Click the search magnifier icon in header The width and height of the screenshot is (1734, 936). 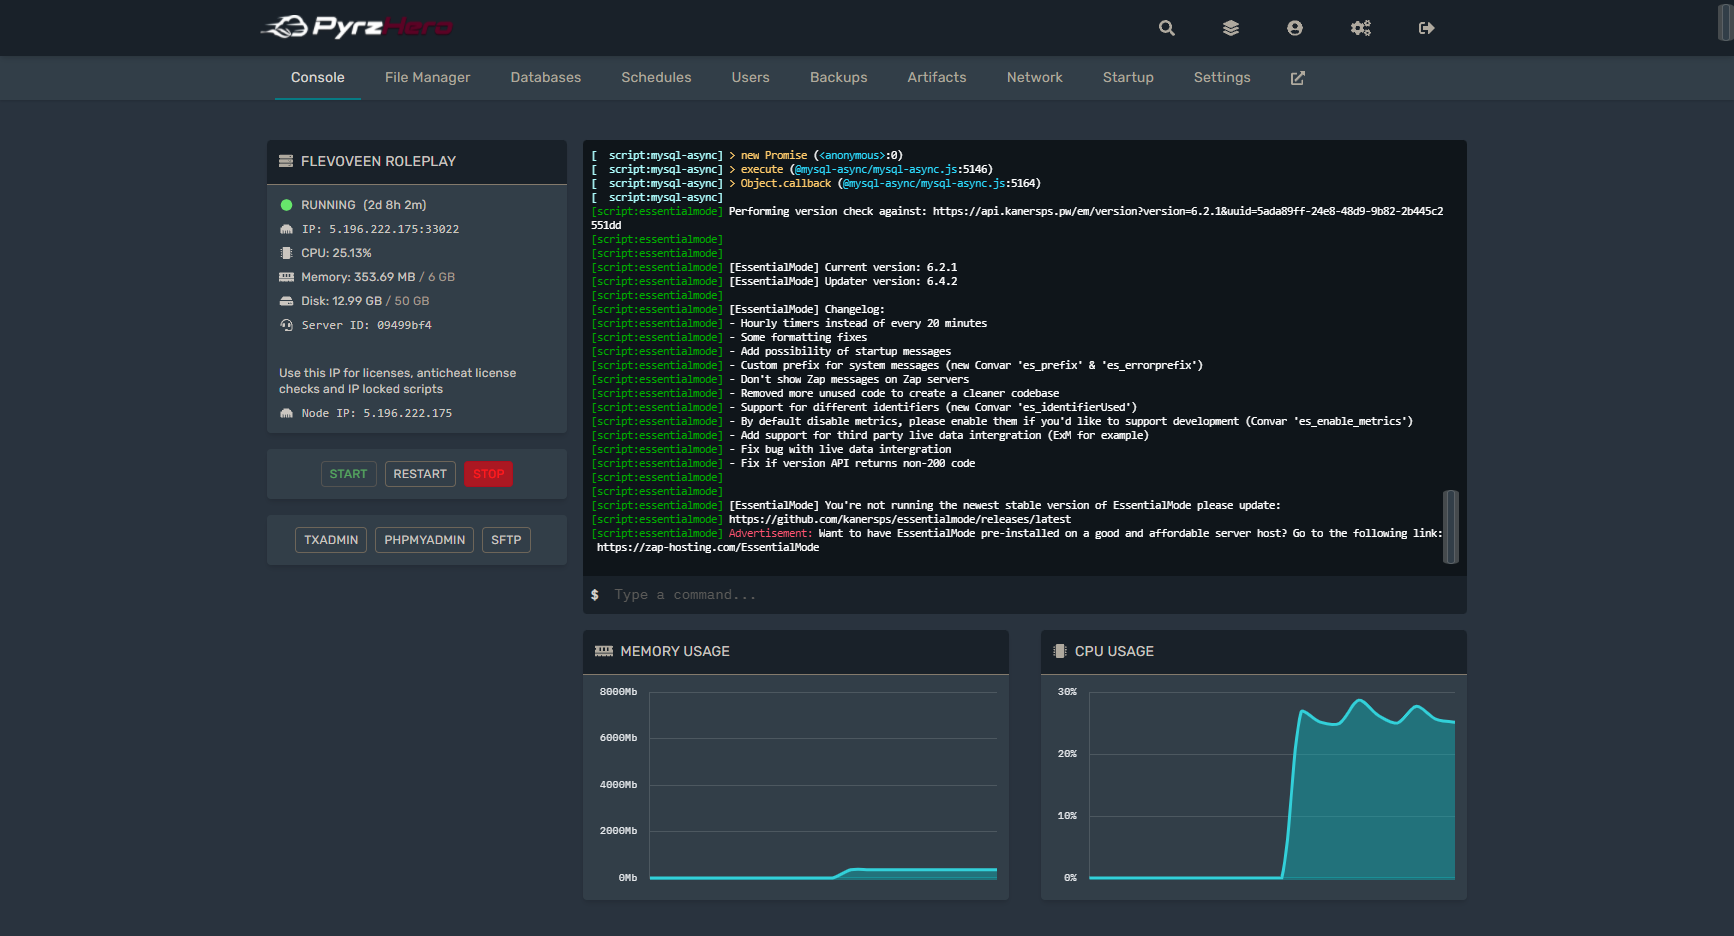pos(1166,28)
